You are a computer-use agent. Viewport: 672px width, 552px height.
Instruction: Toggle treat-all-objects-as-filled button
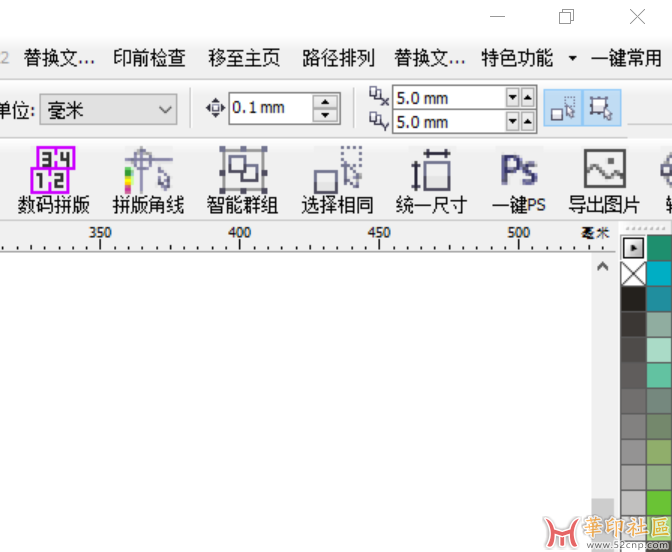[563, 108]
